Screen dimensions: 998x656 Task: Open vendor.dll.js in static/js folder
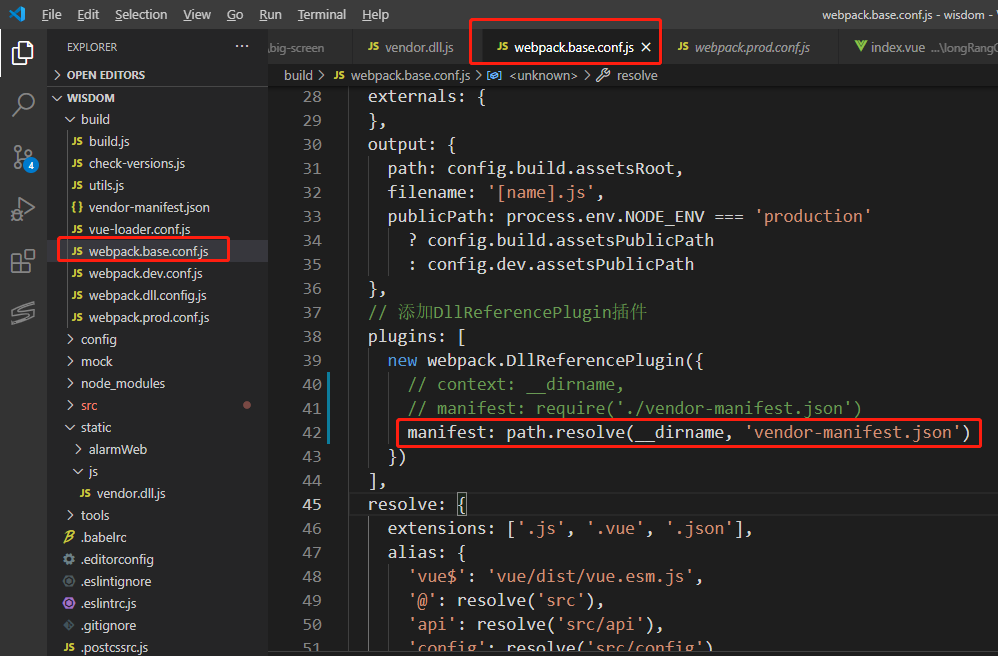click(x=157, y=494)
